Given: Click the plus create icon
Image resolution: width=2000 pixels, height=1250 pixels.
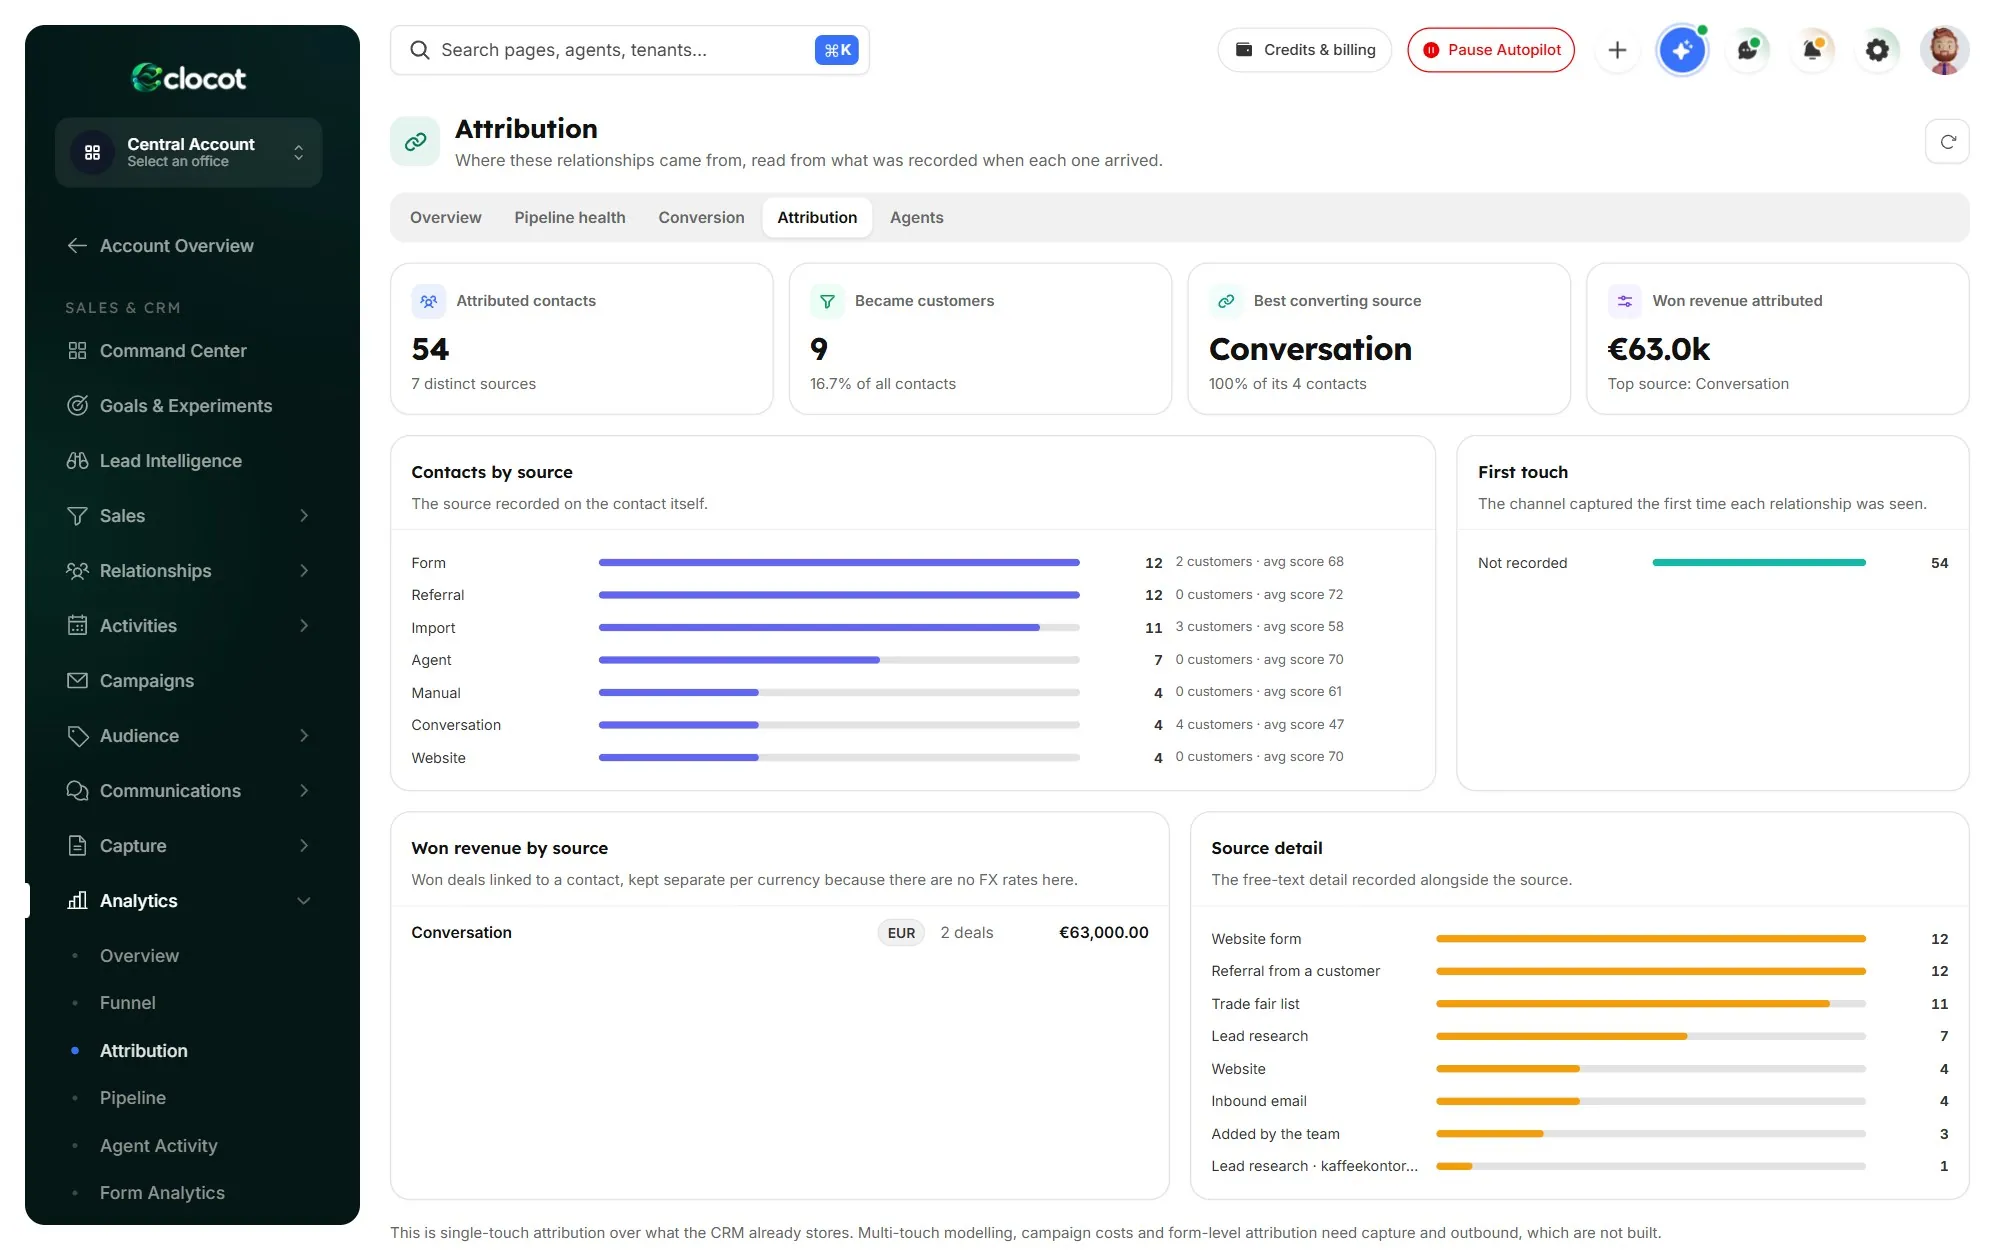Looking at the screenshot, I should [1617, 50].
